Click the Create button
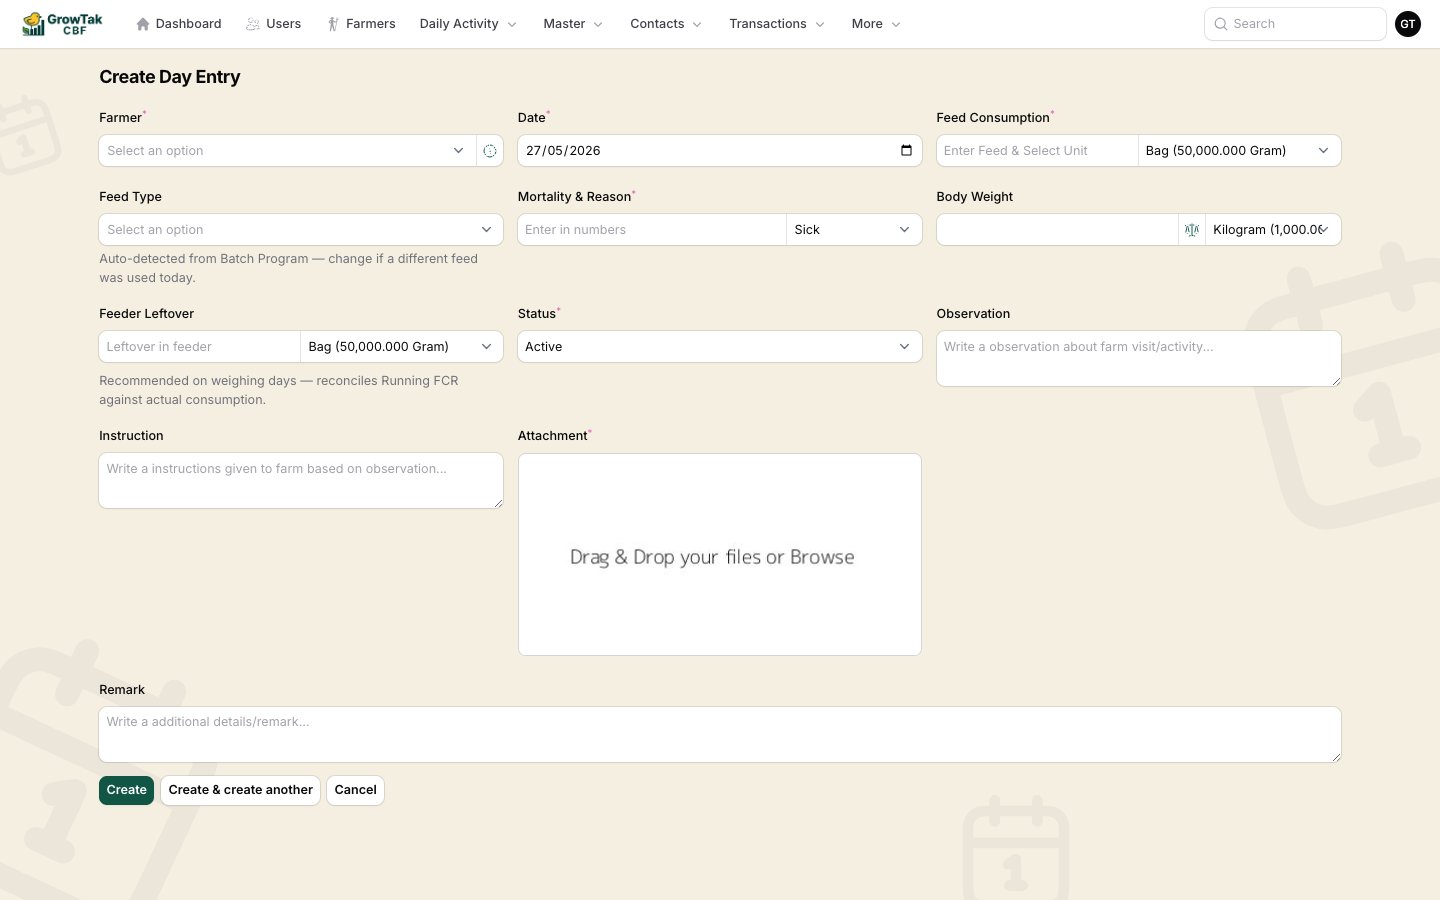Screen dimensions: 1440x900 click(126, 790)
